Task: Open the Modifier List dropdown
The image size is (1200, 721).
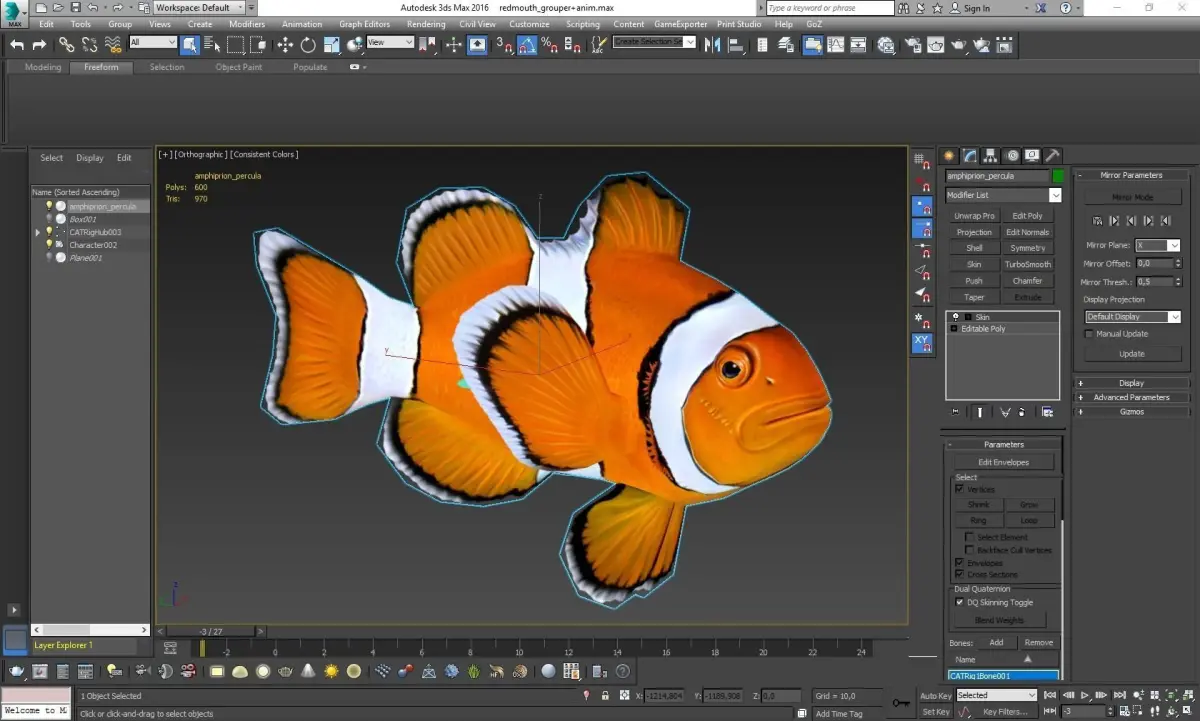Action: tap(1055, 195)
